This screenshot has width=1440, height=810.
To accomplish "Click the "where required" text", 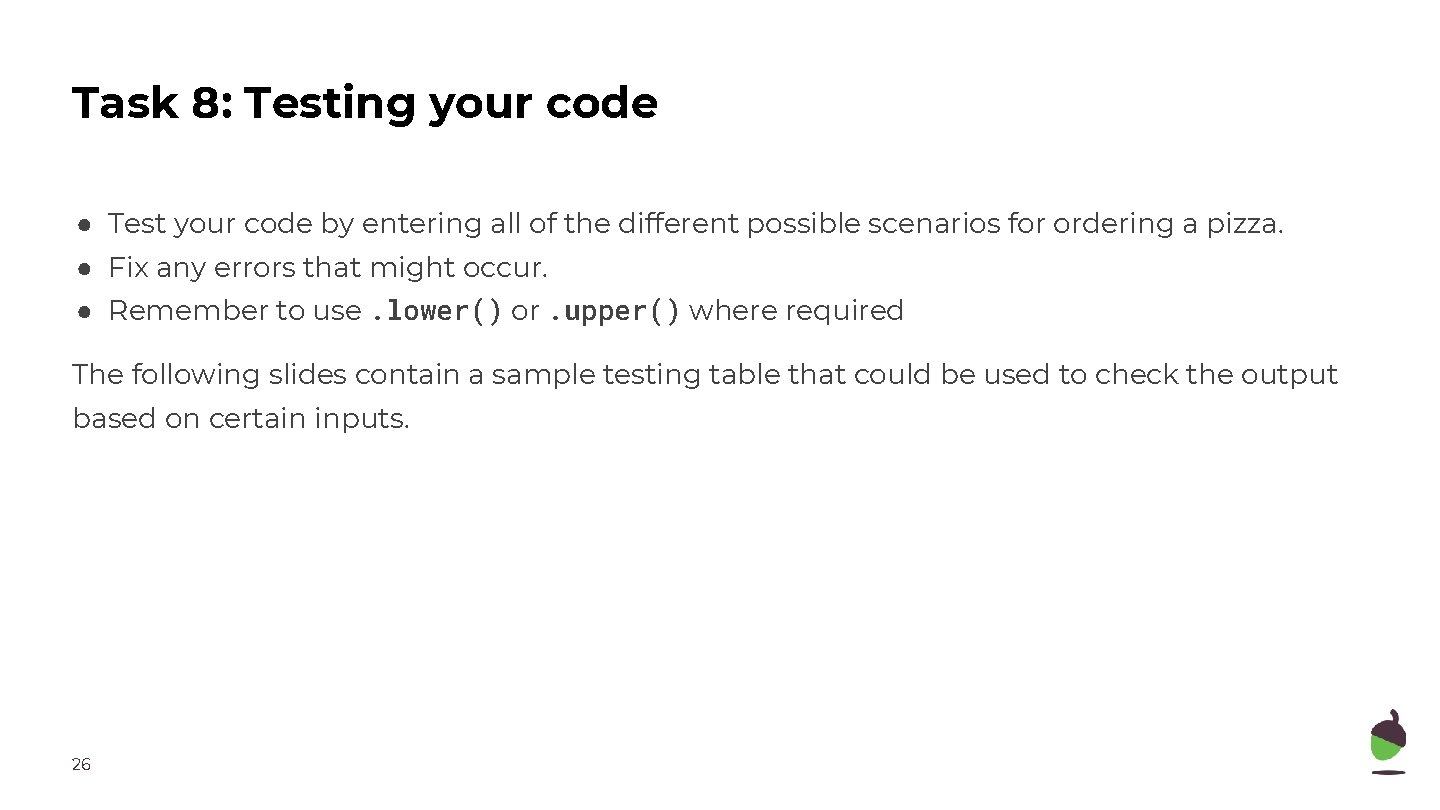I will click(796, 311).
